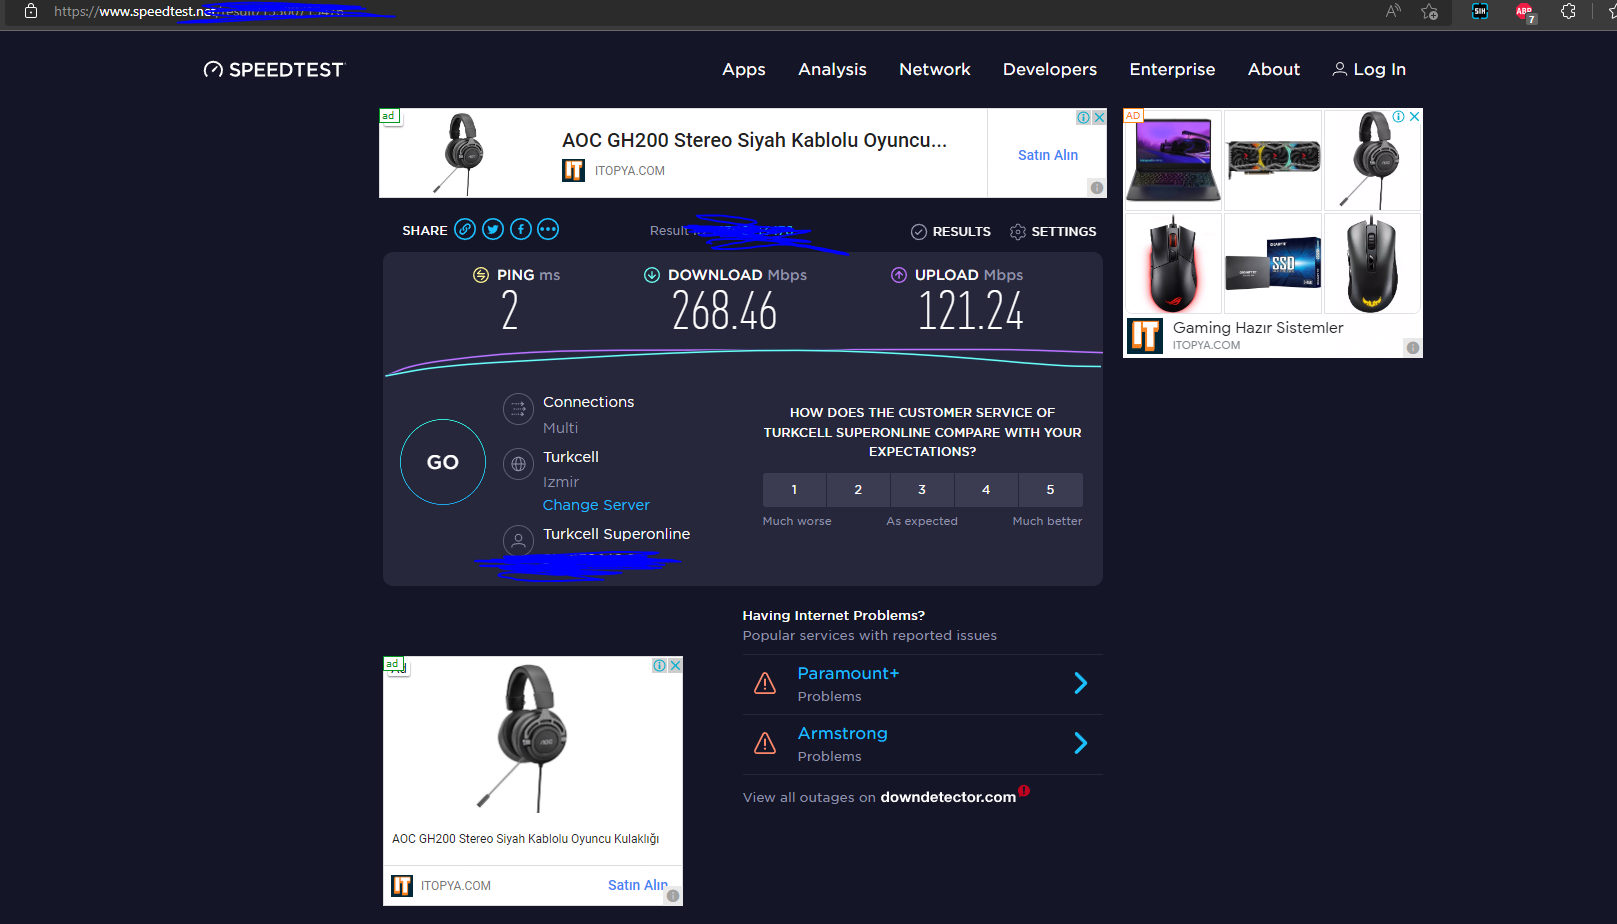
Task: Open downdetector.com link
Action: (x=948, y=797)
